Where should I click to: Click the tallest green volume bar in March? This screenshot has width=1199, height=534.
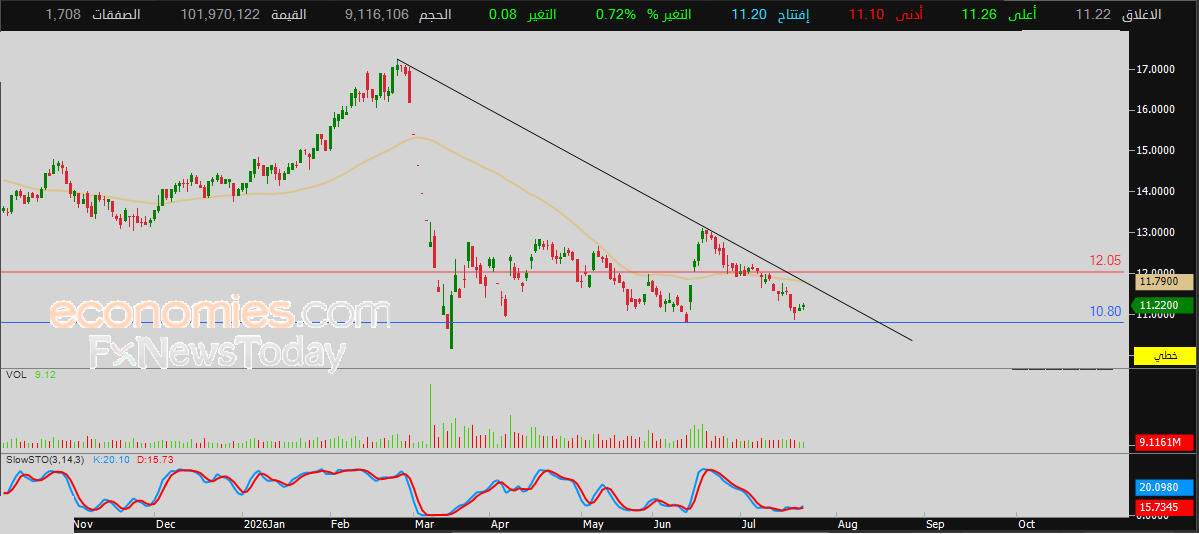tap(431, 415)
